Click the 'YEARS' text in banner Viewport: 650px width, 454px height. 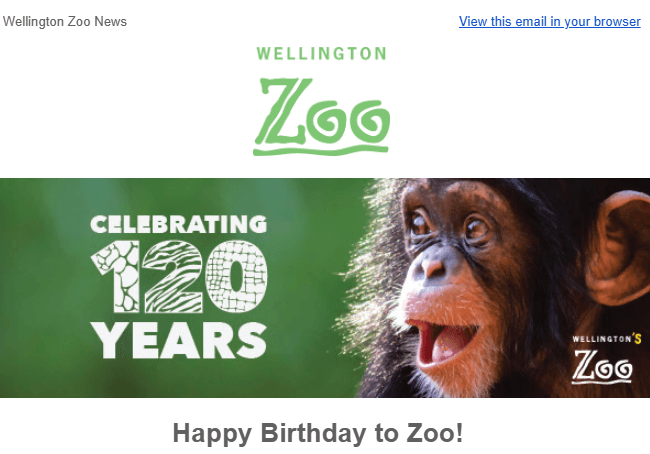point(179,339)
